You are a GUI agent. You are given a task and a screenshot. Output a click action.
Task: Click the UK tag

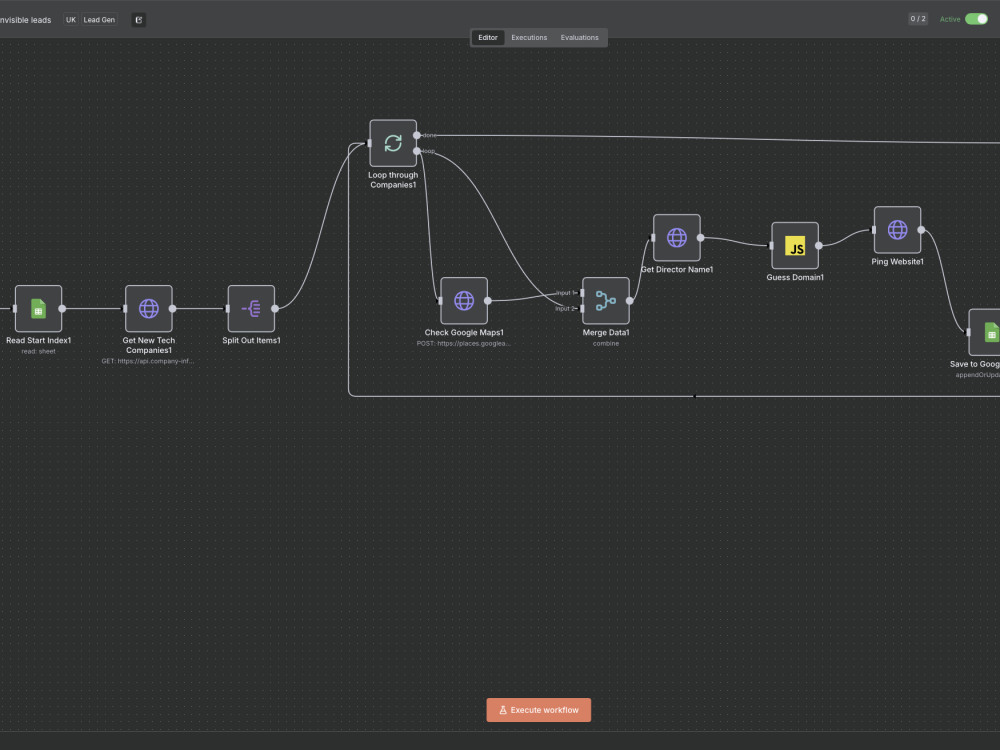pyautogui.click(x=71, y=20)
